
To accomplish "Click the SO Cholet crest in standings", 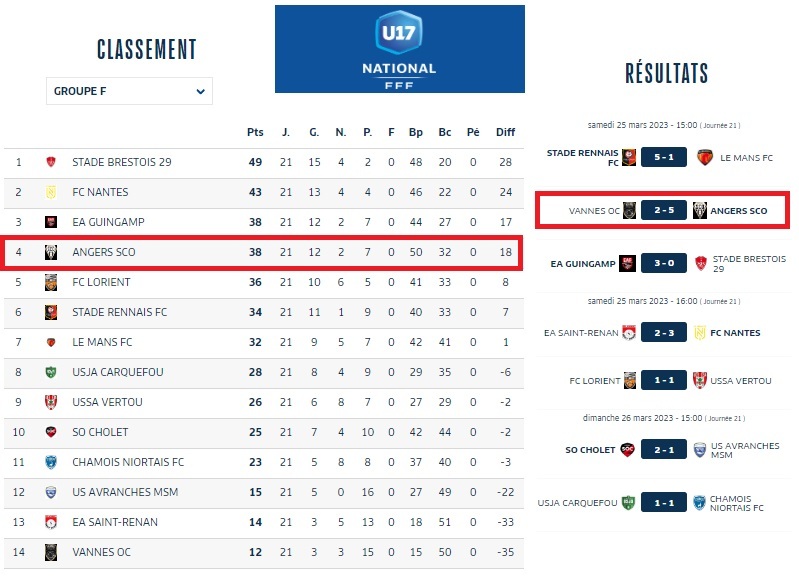I will 51,432.
